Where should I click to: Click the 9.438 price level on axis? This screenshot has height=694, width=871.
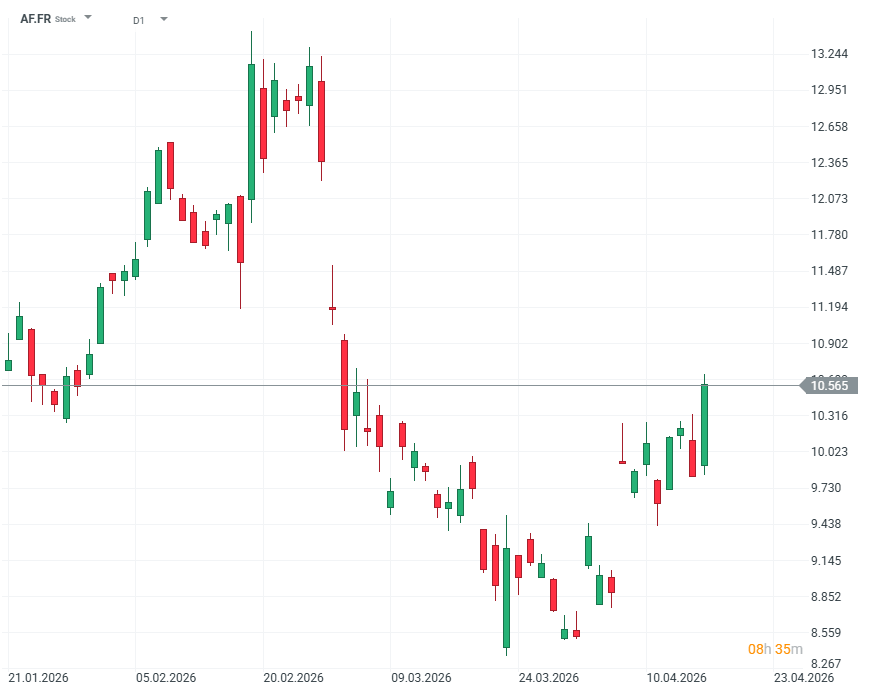tap(831, 524)
